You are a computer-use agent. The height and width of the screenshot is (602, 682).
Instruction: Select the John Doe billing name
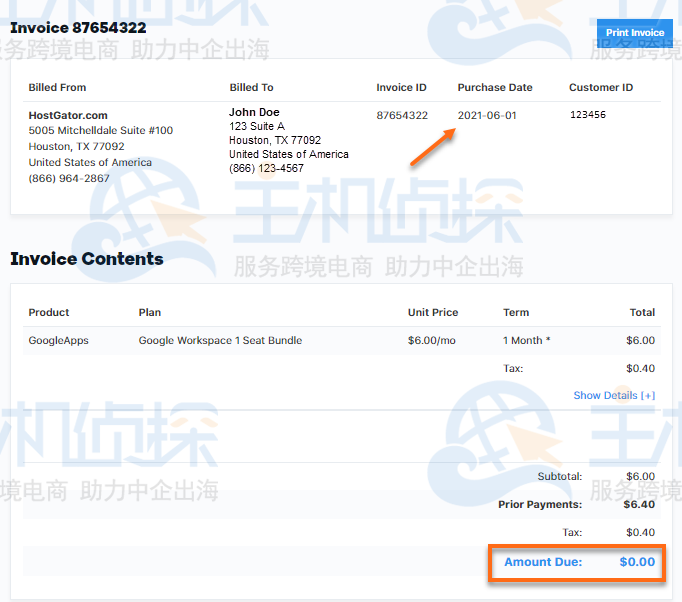[254, 112]
